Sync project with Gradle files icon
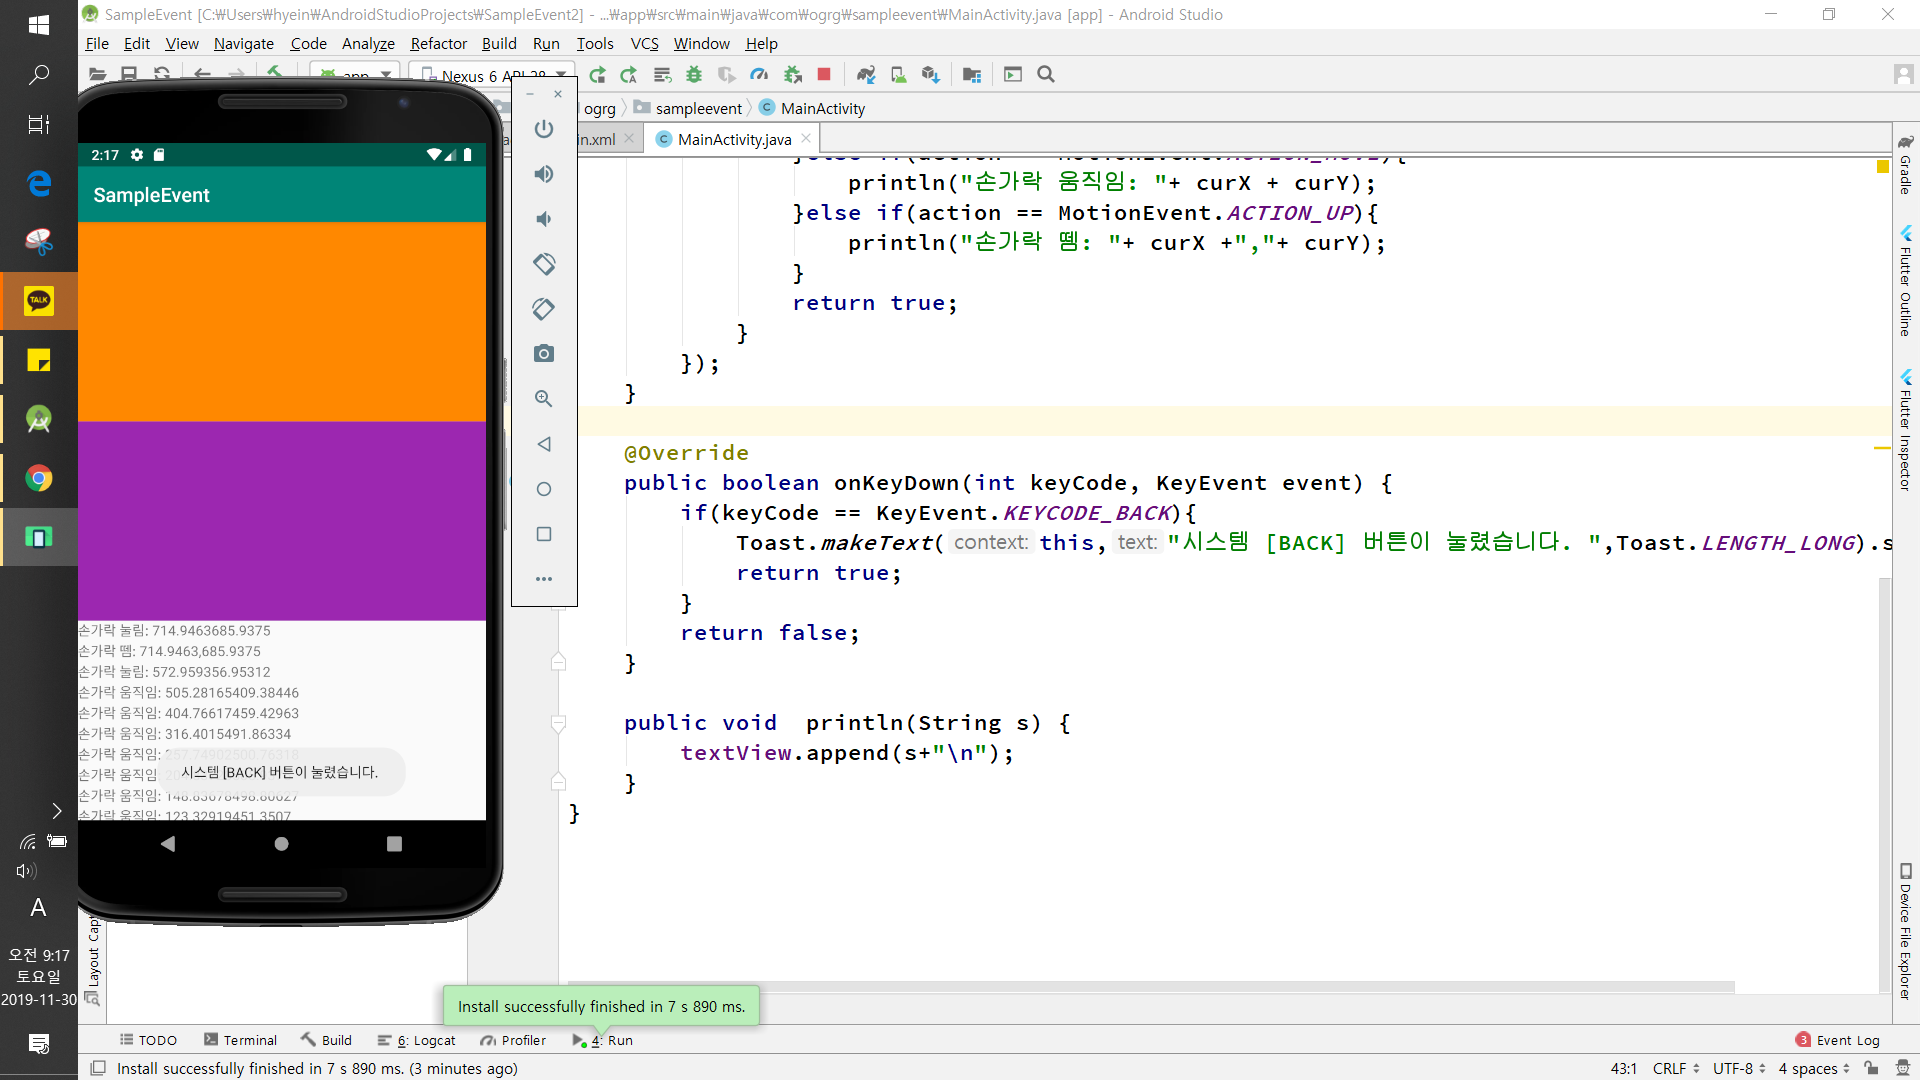 coord(866,75)
